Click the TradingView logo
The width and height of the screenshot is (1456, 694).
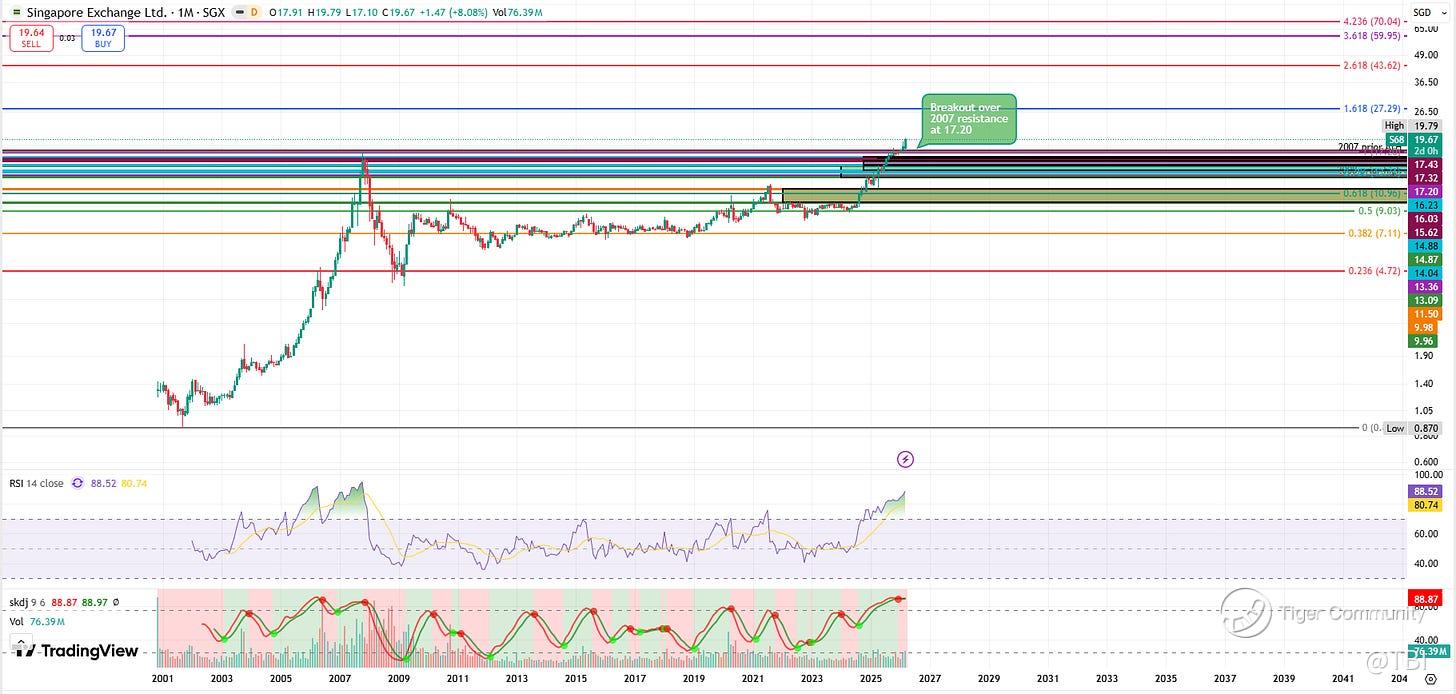pos(76,651)
